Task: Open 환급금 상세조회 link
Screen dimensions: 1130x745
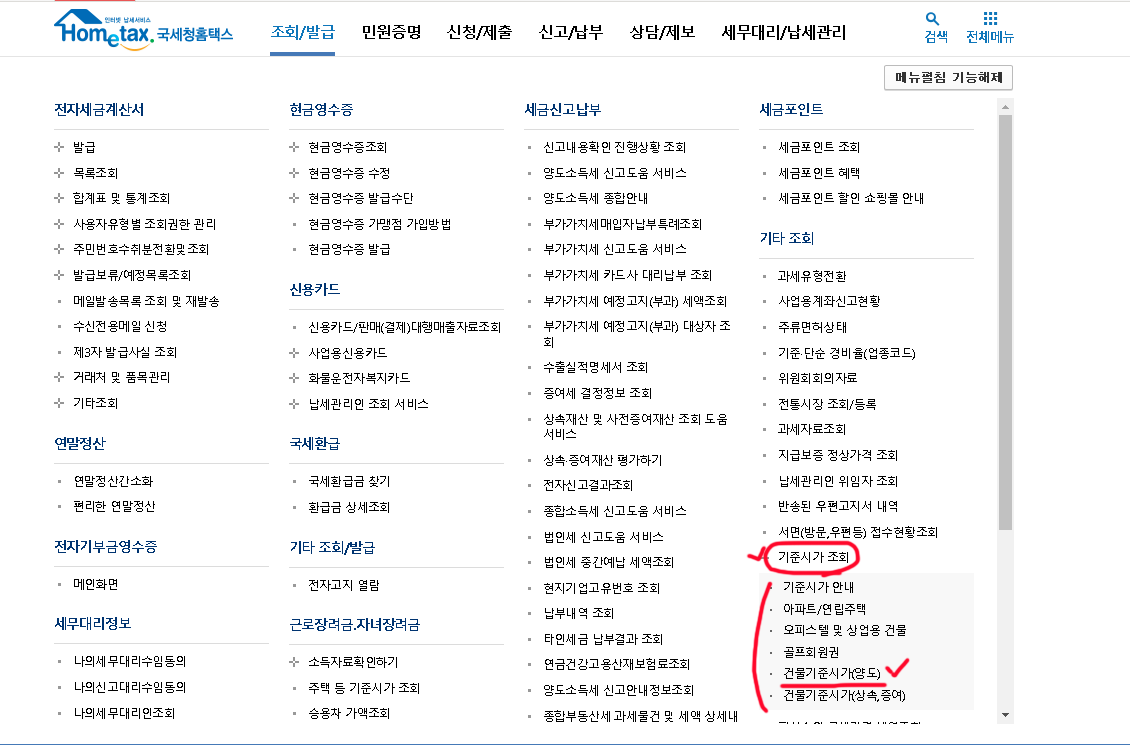Action: [350, 507]
